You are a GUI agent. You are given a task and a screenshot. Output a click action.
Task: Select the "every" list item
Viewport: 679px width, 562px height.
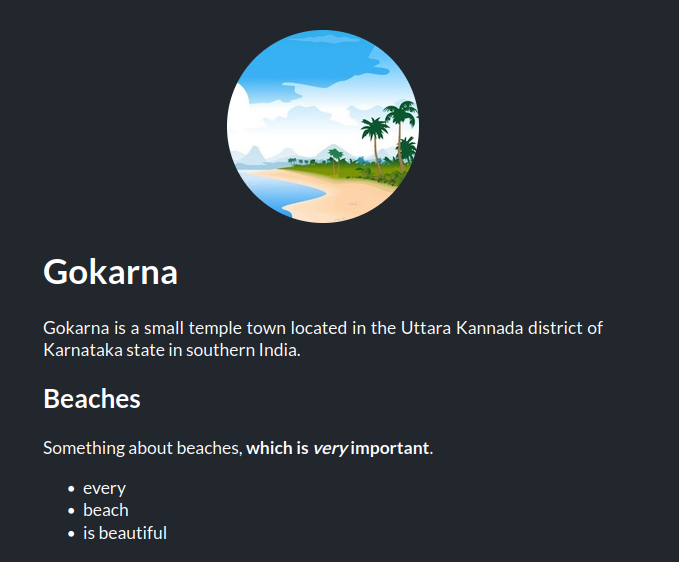click(104, 488)
